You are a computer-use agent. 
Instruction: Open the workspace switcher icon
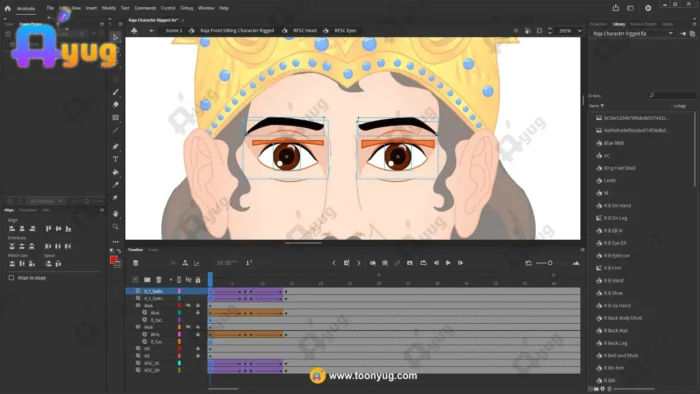(x=630, y=8)
